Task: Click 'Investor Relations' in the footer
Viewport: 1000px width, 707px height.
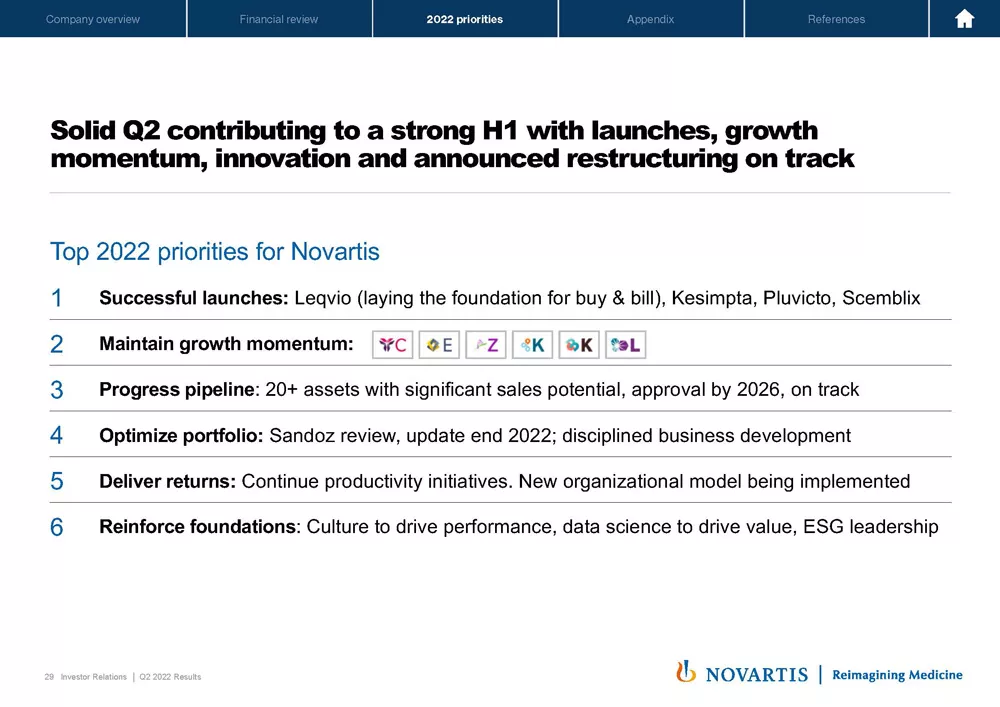Action: (x=94, y=677)
